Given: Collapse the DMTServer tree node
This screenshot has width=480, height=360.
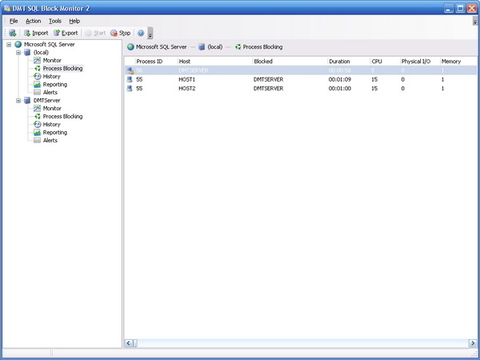Looking at the screenshot, I should click(x=19, y=100).
